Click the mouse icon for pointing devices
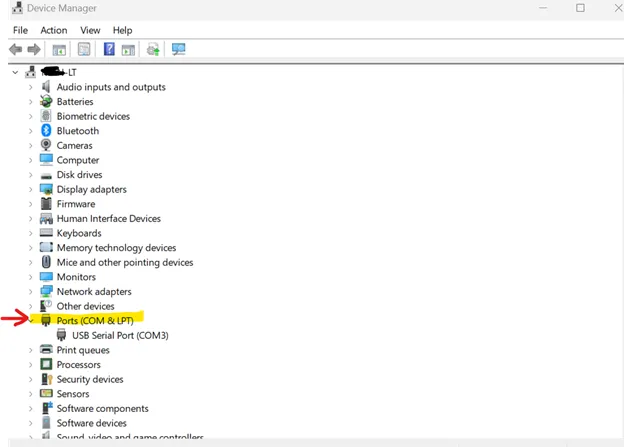The height and width of the screenshot is (447, 624). click(46, 262)
